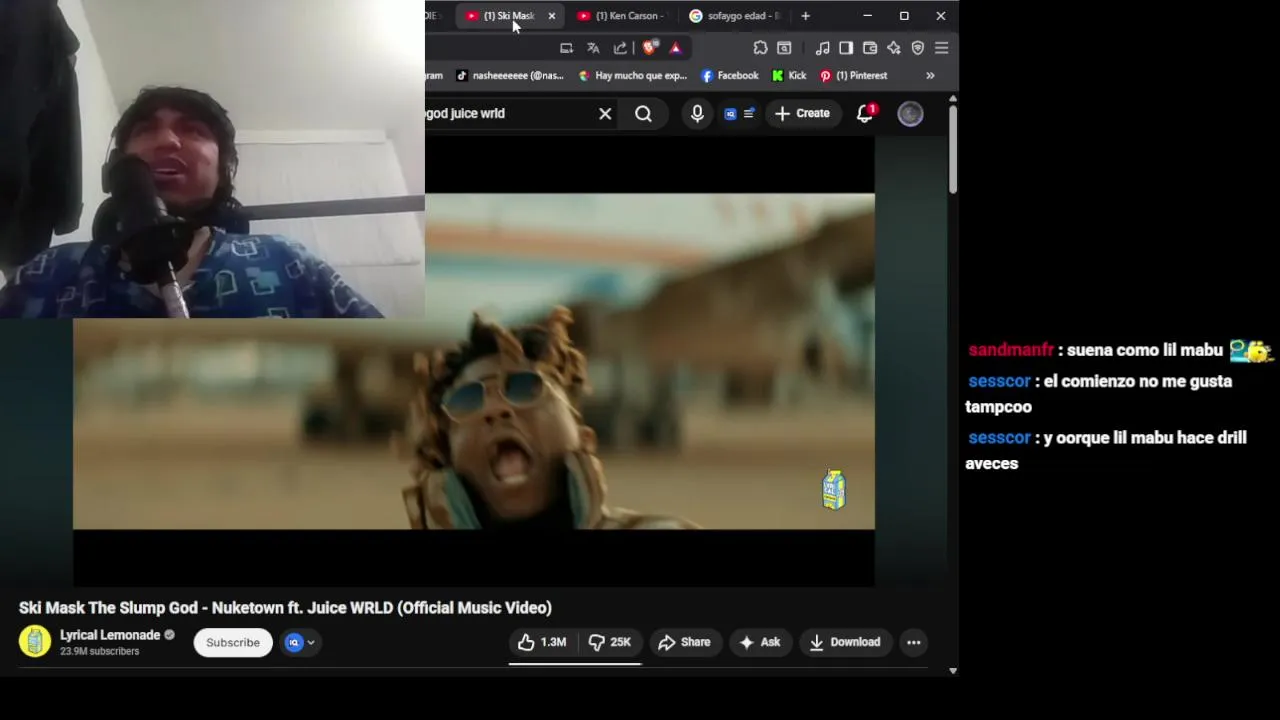The image size is (1280, 720).
Task: Click the Lyrical Lemonade carton watermark
Action: tap(834, 490)
